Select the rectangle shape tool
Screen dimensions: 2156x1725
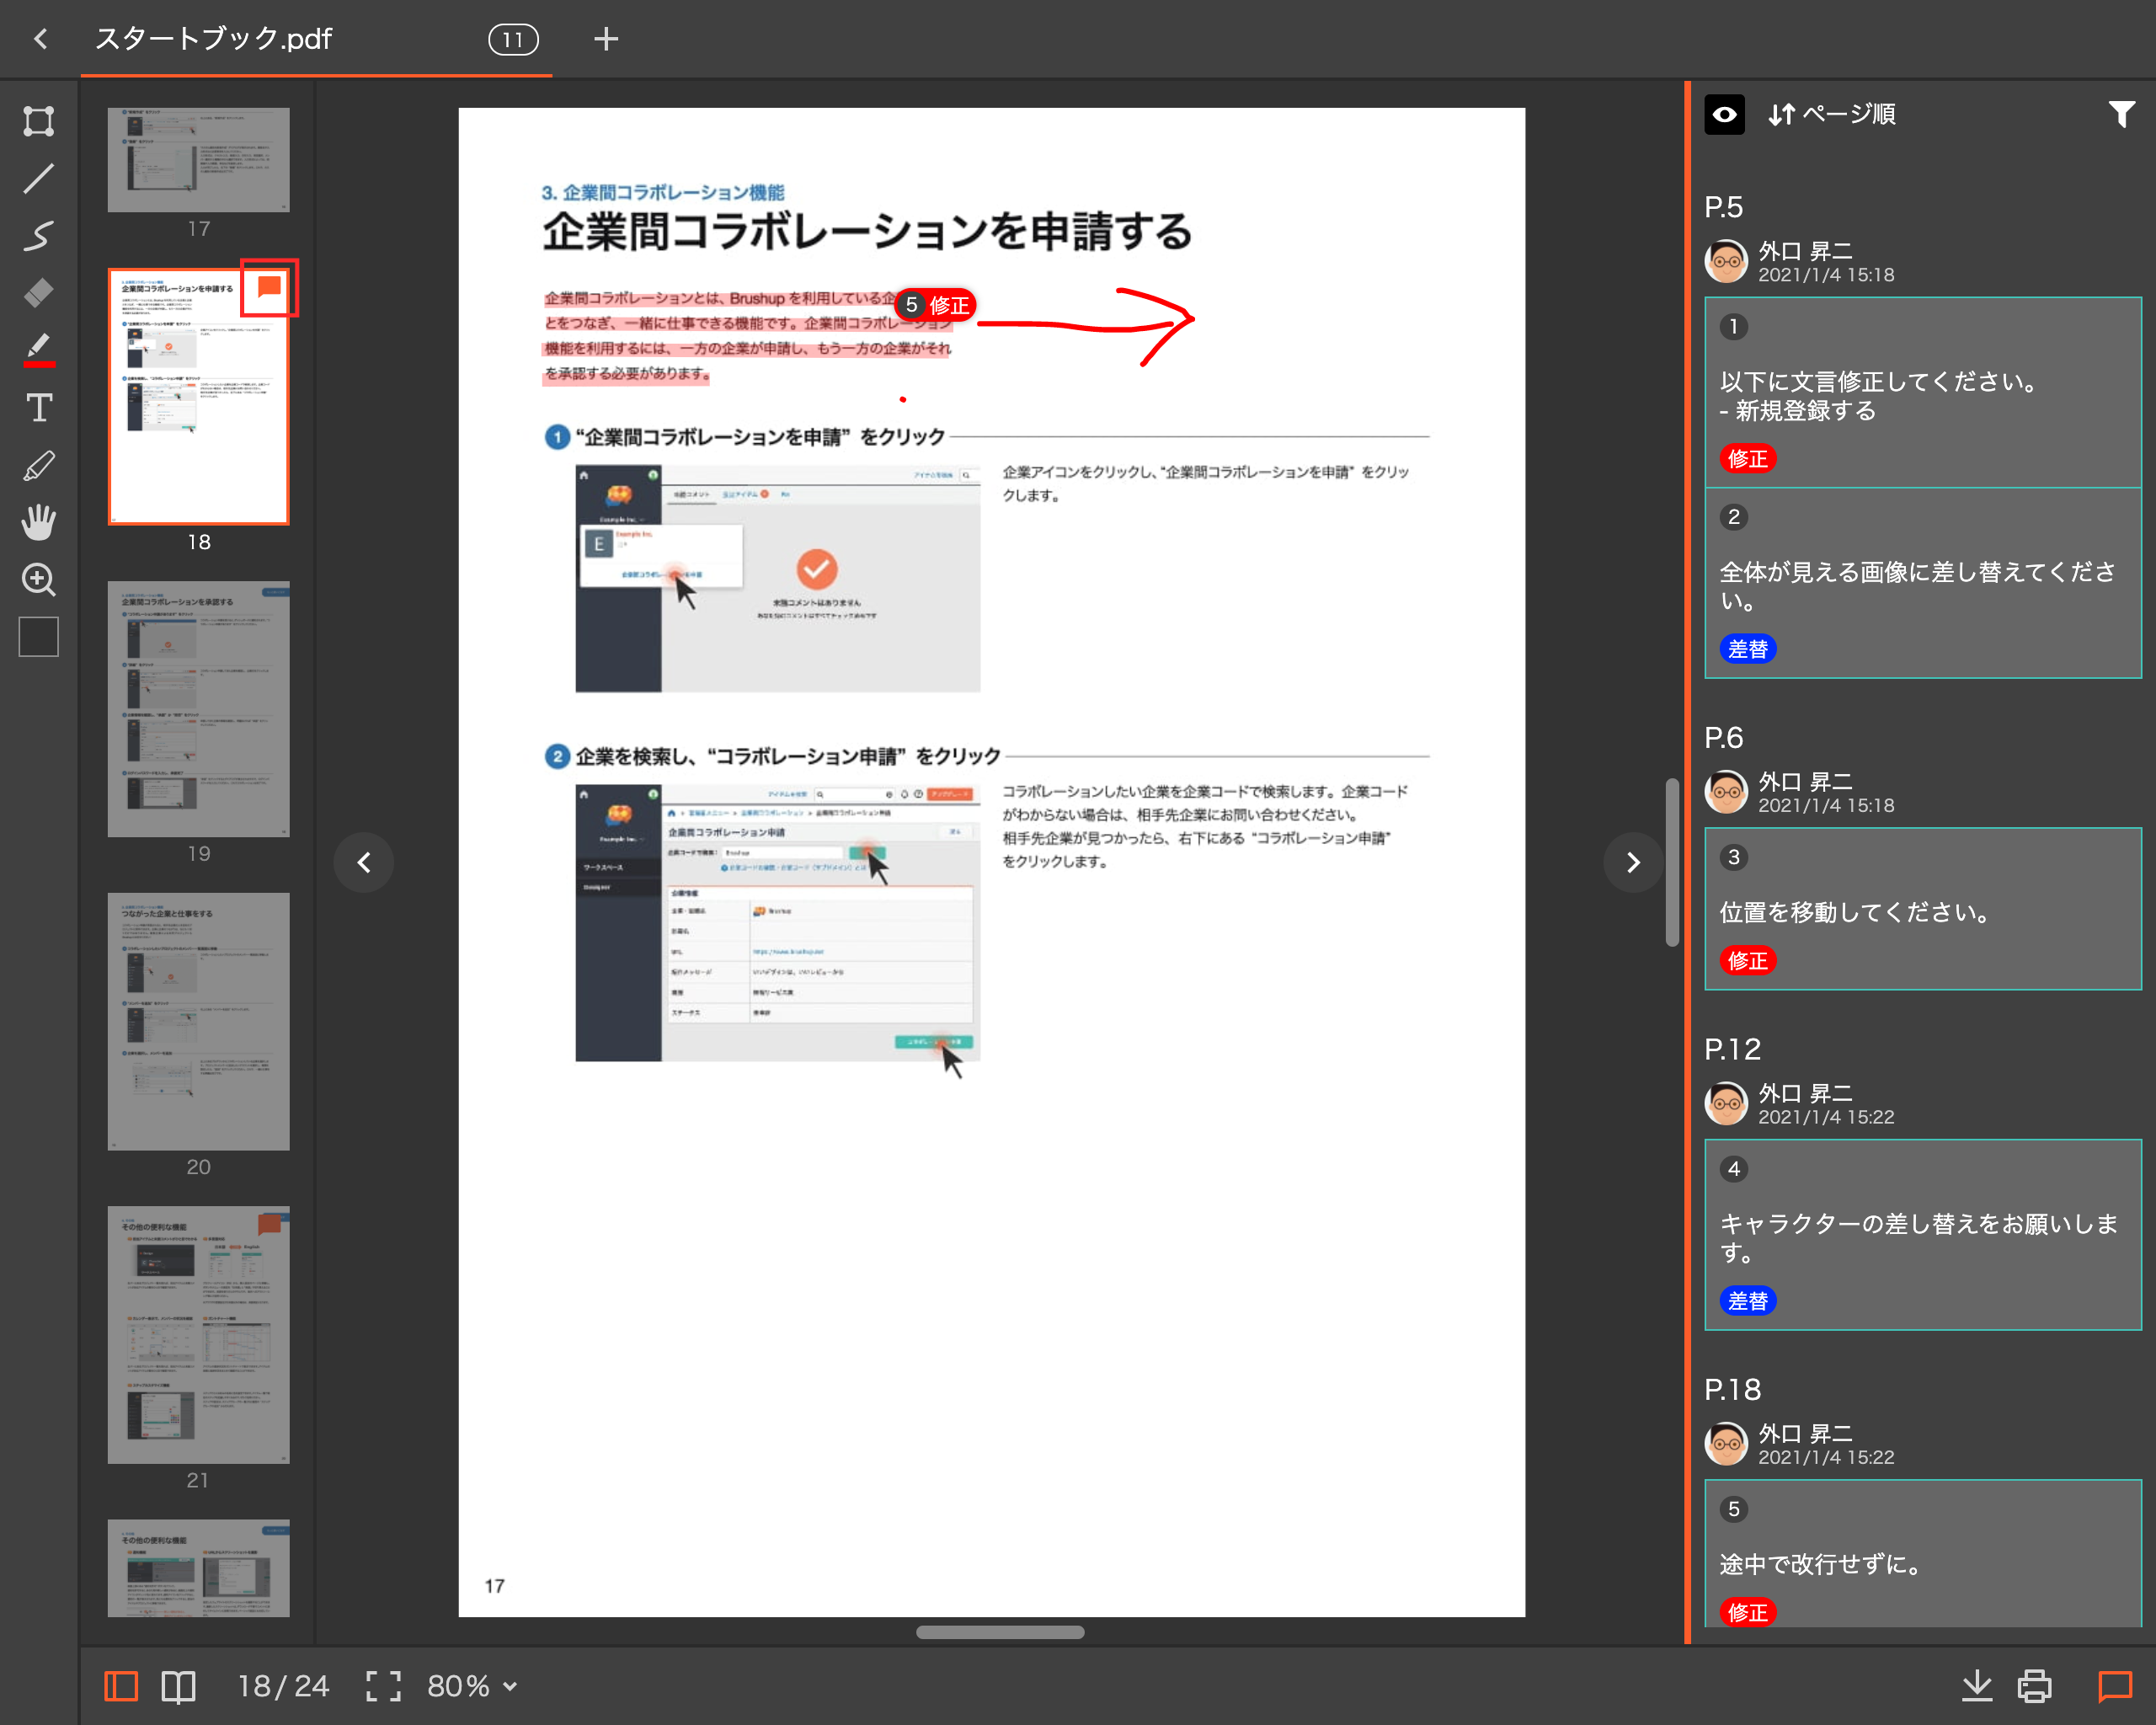[x=38, y=121]
